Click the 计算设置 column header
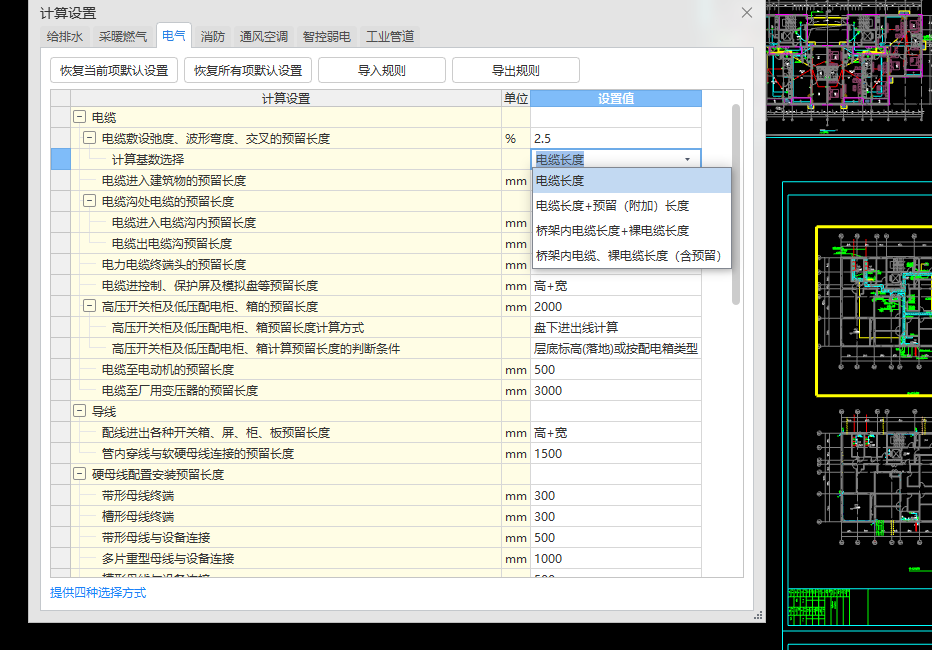Screen dimensions: 932x650 coord(286,99)
